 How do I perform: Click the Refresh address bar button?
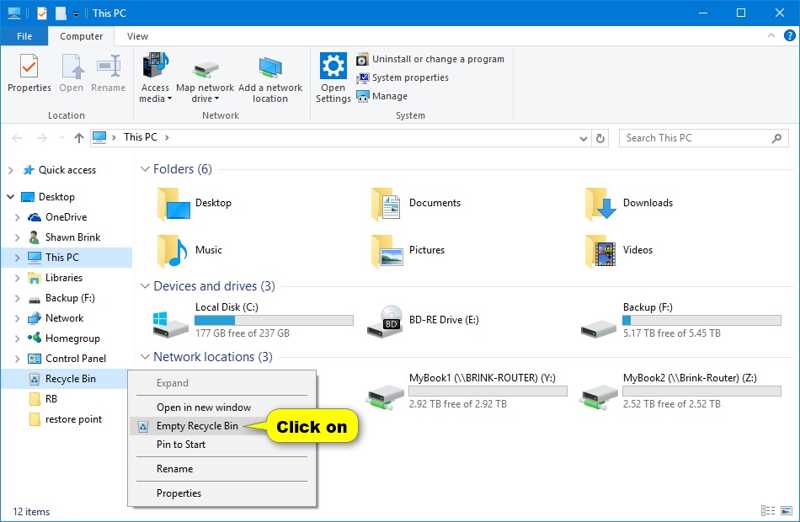(601, 138)
